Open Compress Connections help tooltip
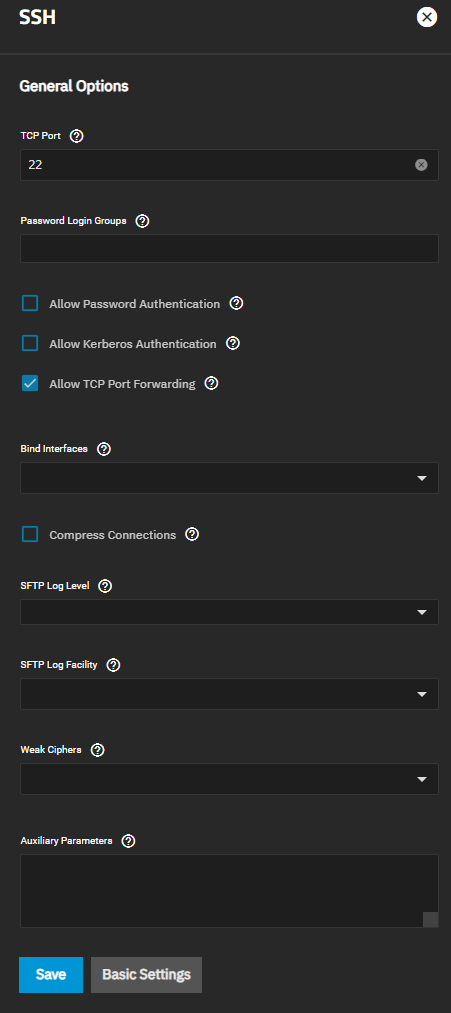This screenshot has height=1013, width=451. click(x=192, y=534)
